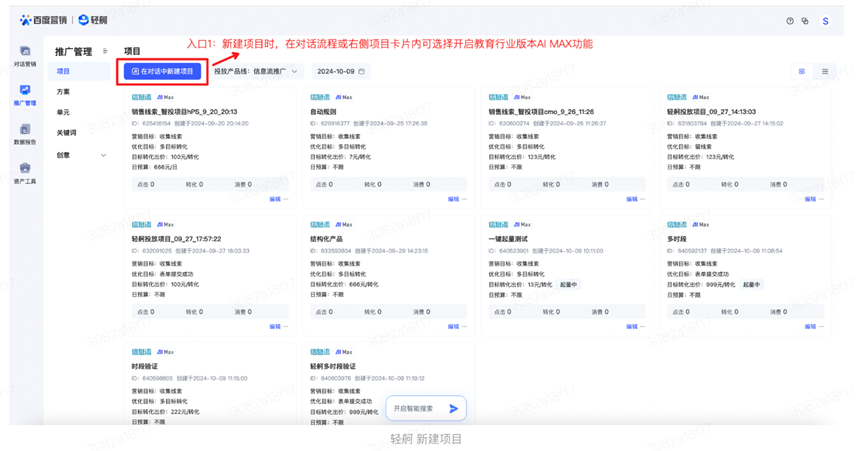The height and width of the screenshot is (451, 858).
Task: Open the 数据报告 sidebar icon
Action: coord(24,134)
